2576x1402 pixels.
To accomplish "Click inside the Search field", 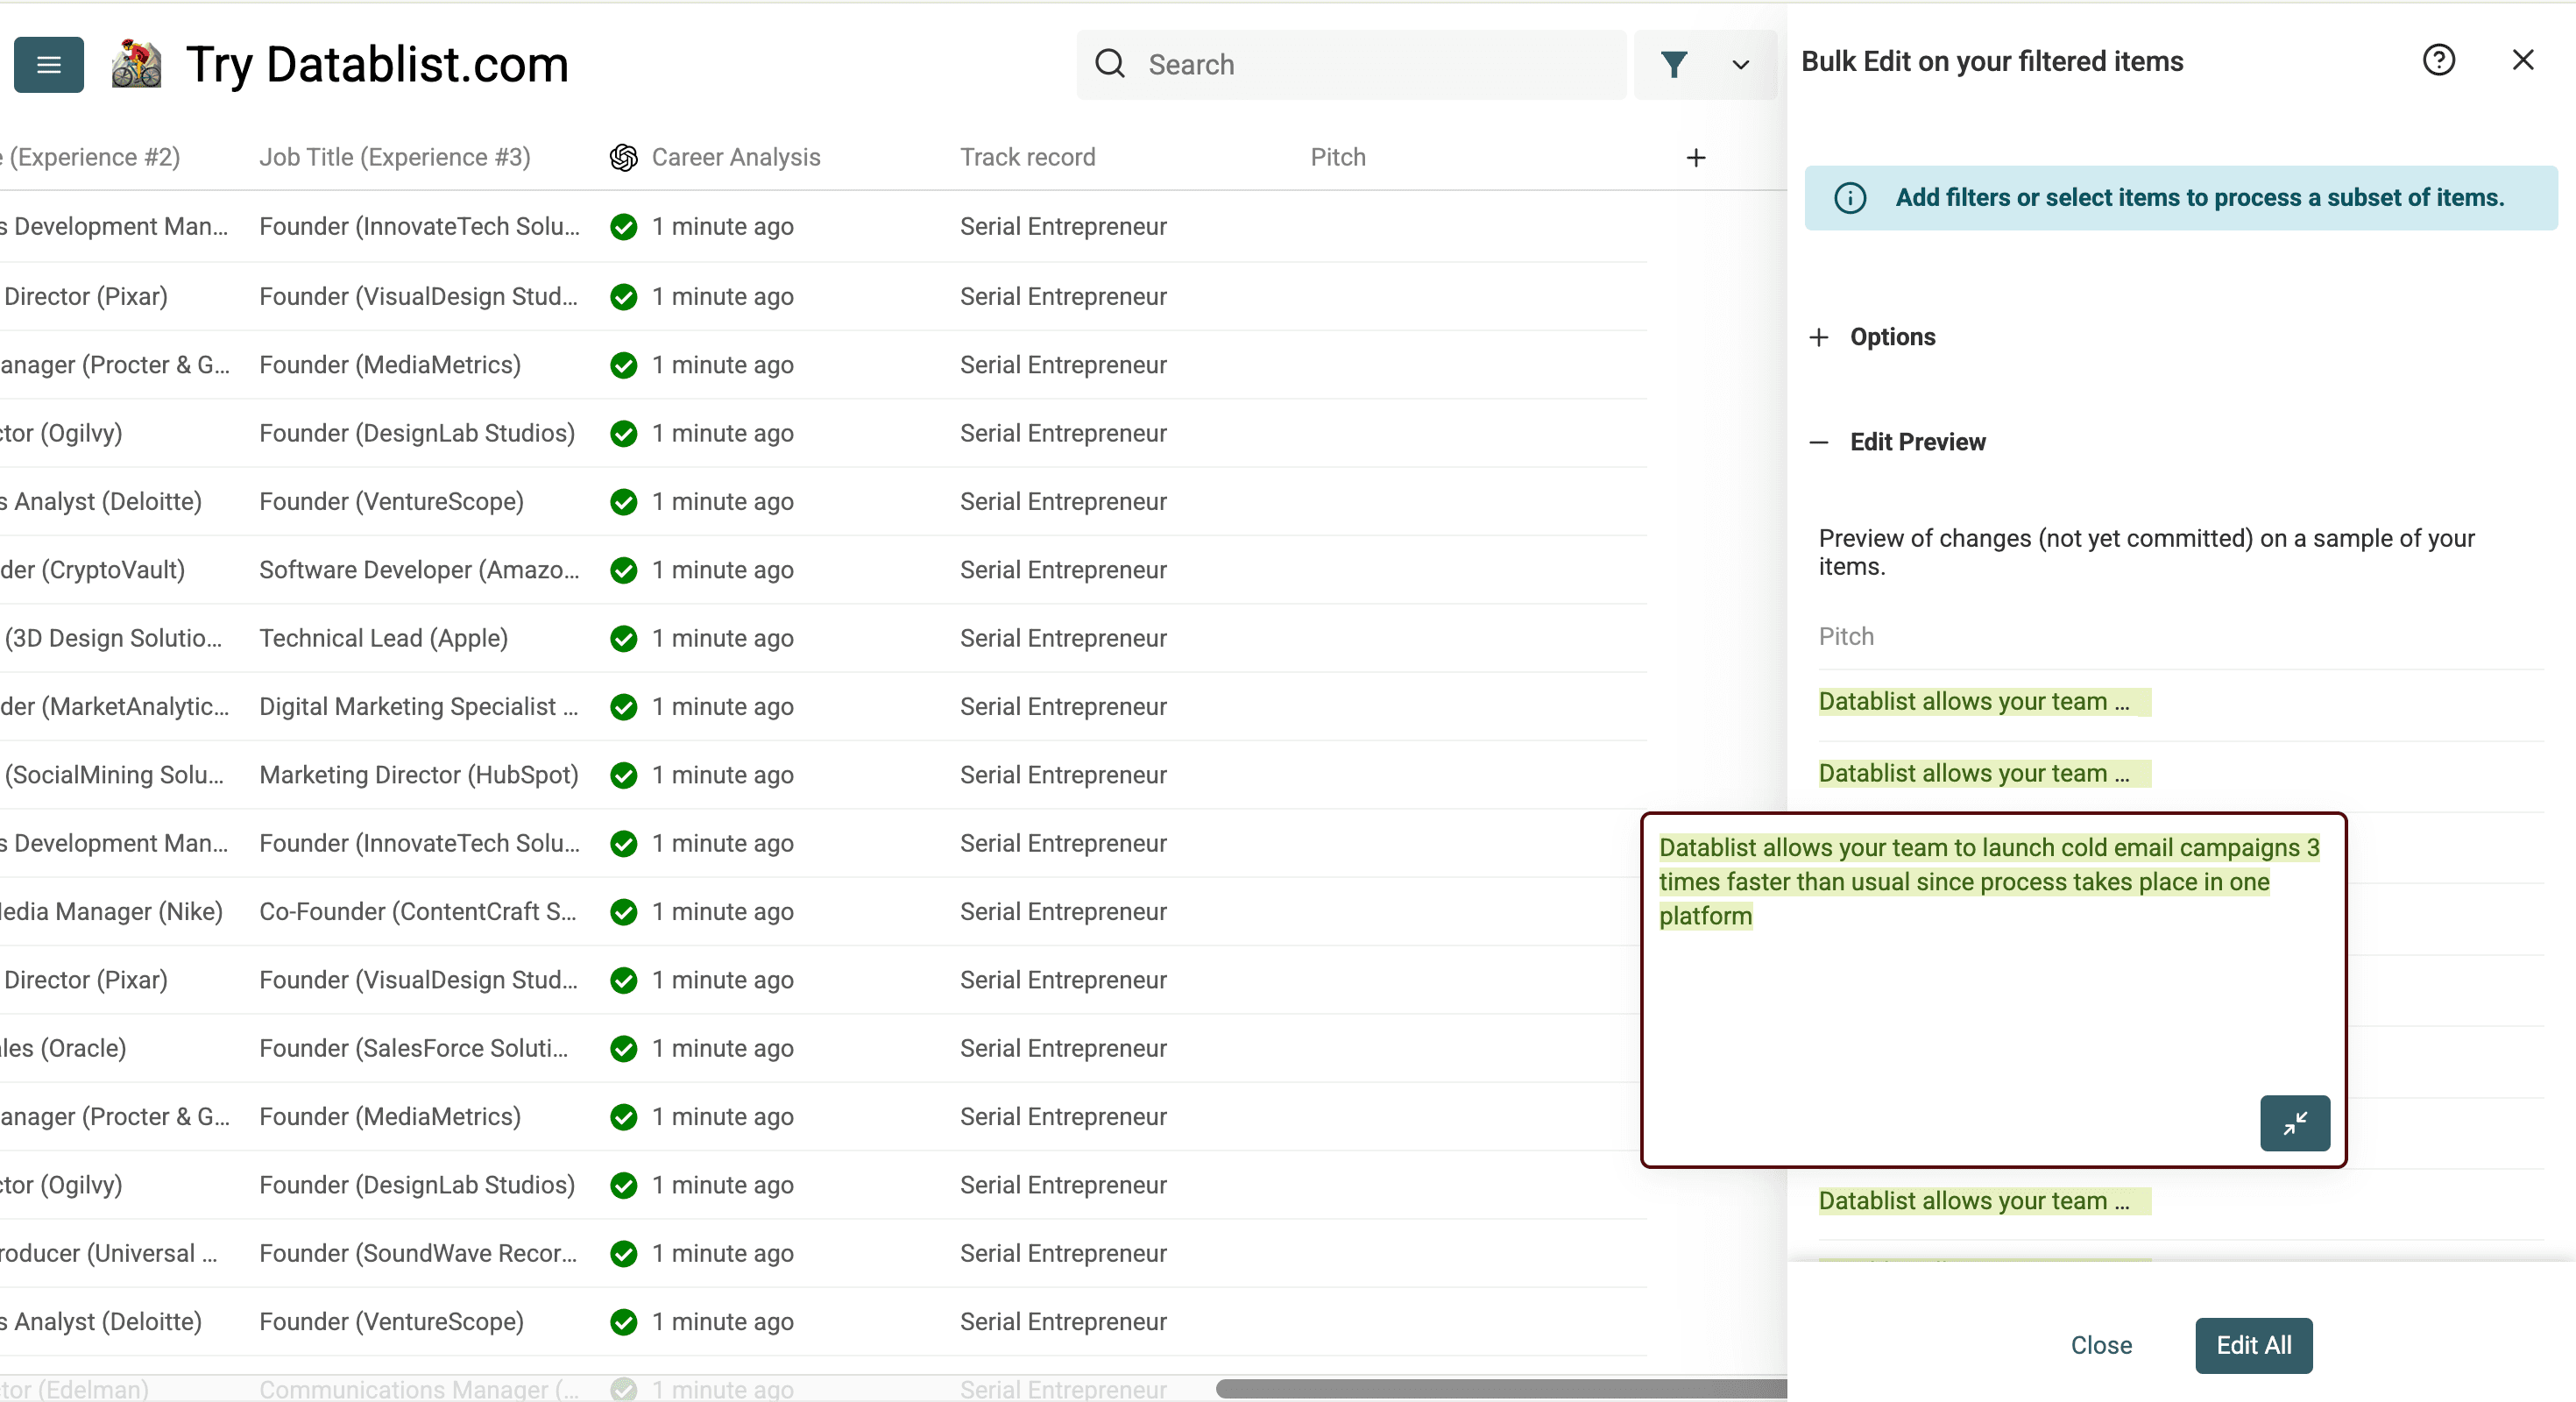I will 1350,64.
